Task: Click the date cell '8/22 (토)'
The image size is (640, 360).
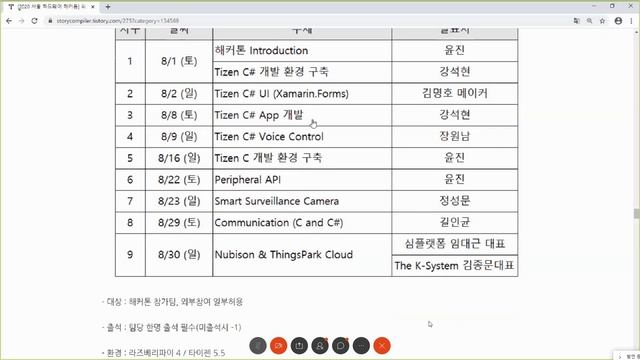Action: 179,180
